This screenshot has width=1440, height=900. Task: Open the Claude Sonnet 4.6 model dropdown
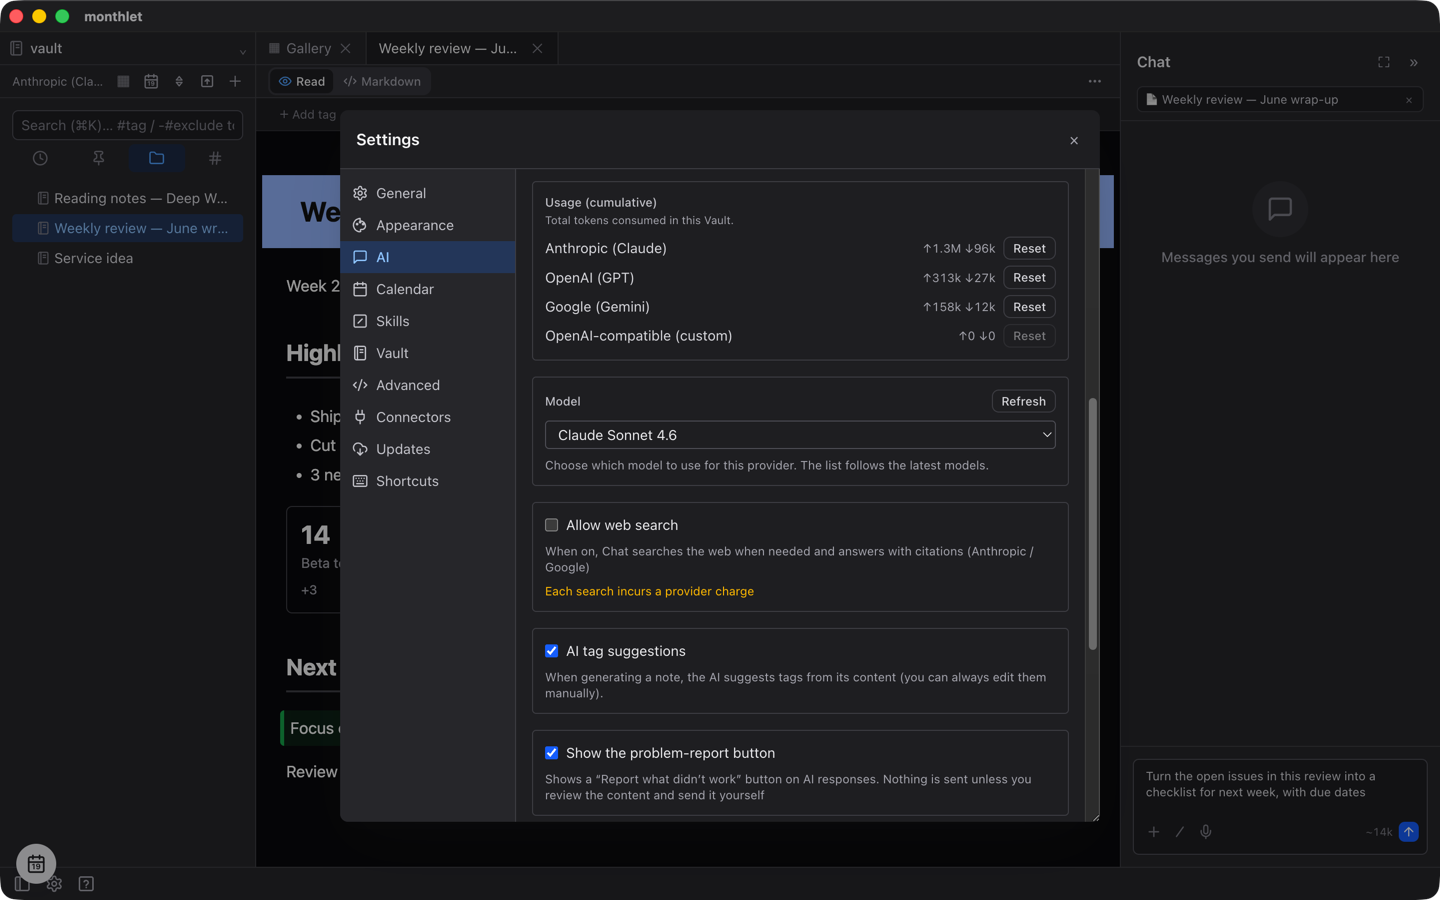point(800,435)
